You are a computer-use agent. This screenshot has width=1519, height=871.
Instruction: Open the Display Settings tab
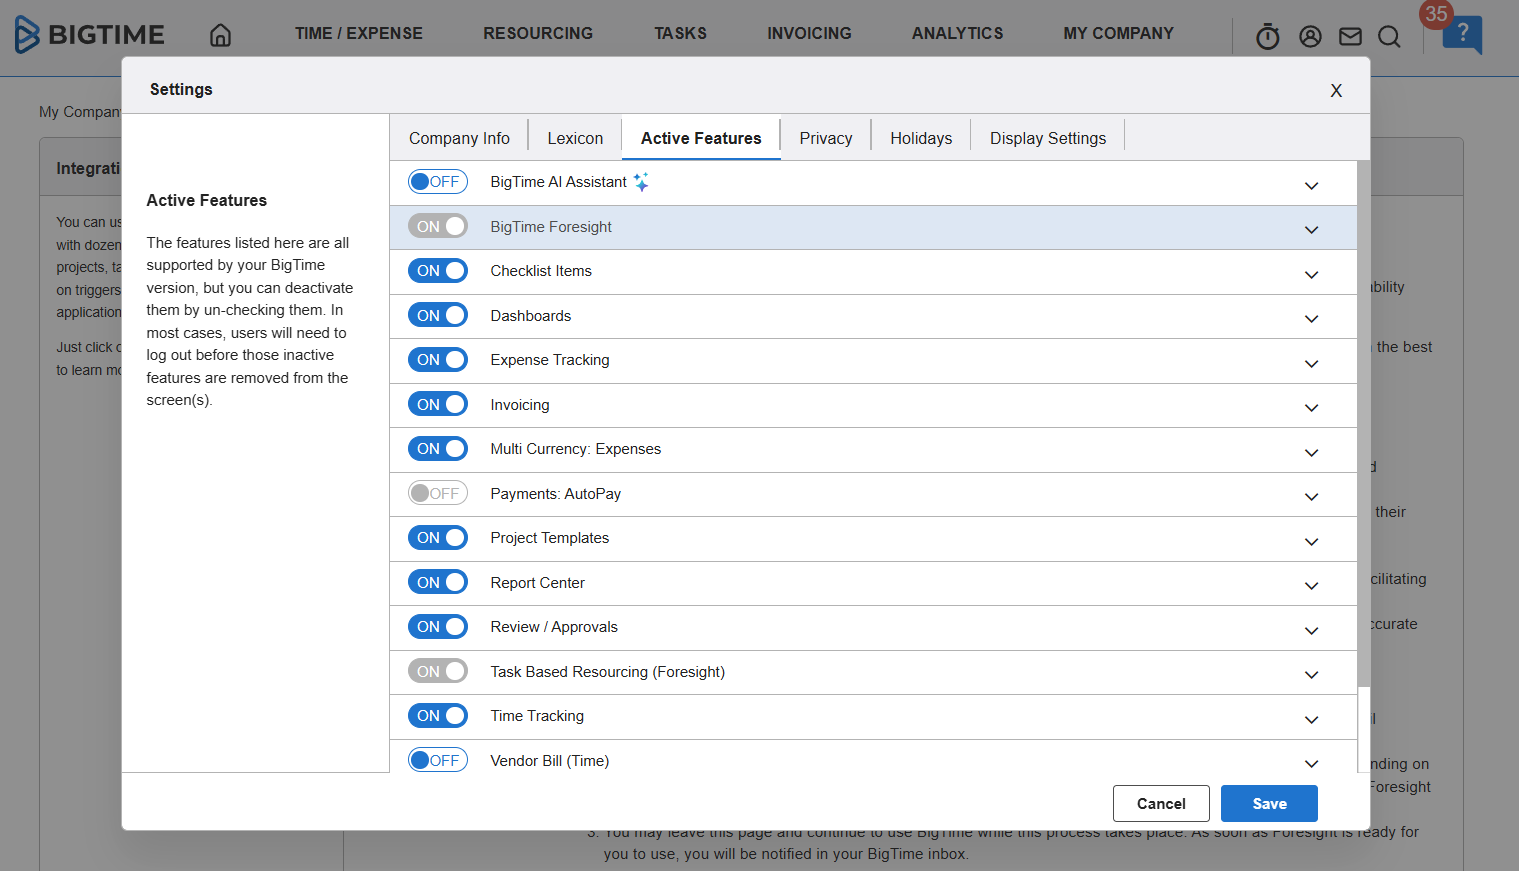pos(1048,138)
